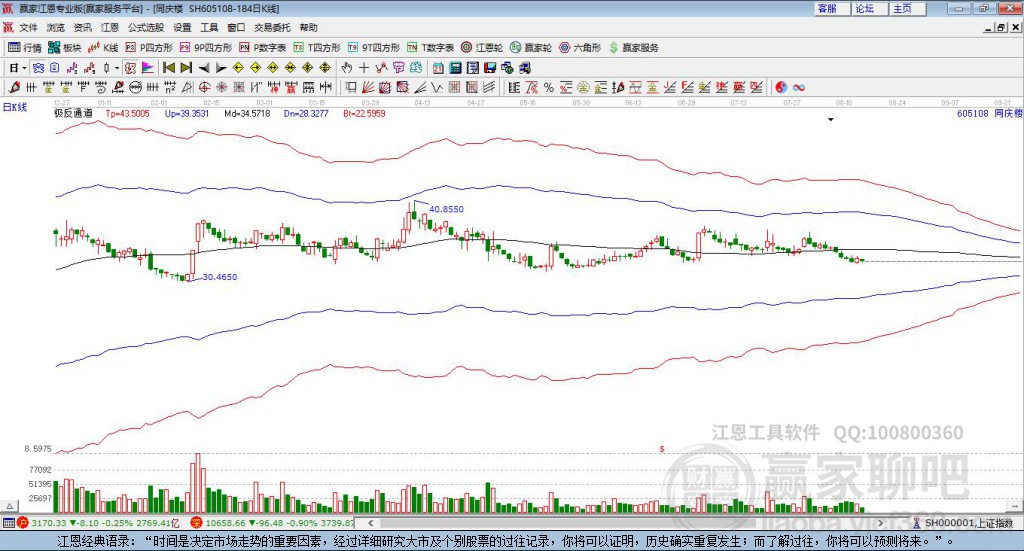Click the 论坛 button
The image size is (1024, 551).
tap(870, 8)
